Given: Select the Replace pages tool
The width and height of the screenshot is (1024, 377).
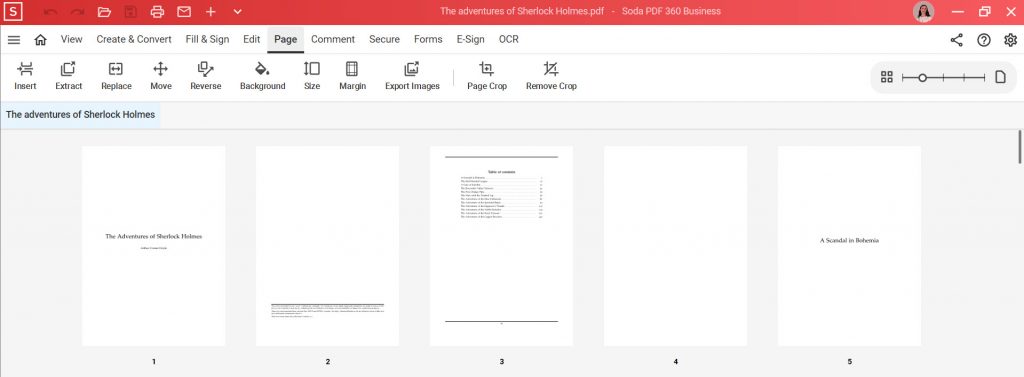Looking at the screenshot, I should (116, 76).
